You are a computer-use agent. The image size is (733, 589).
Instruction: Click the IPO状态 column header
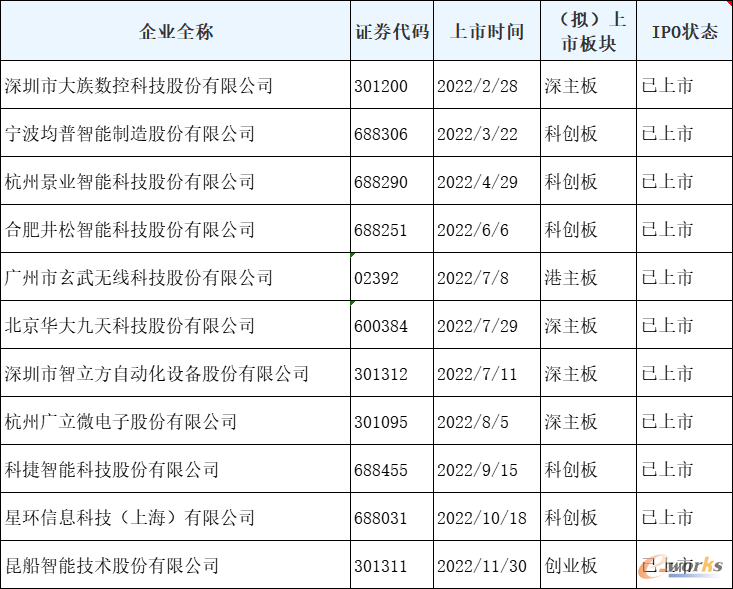pyautogui.click(x=685, y=31)
